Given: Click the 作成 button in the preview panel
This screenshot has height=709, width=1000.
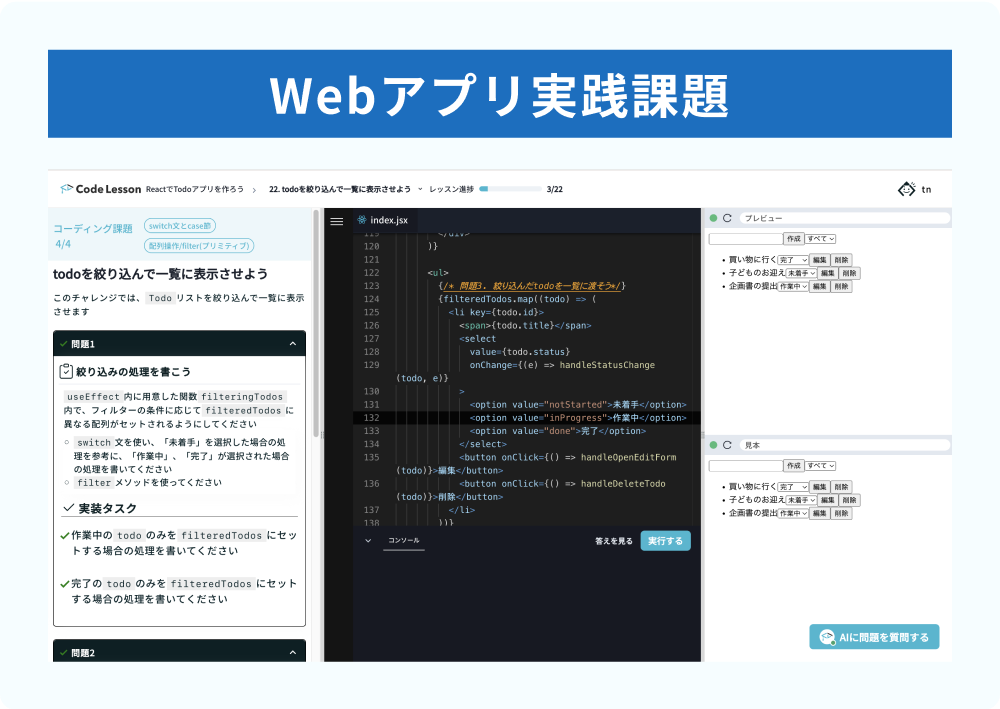Looking at the screenshot, I should [x=793, y=238].
